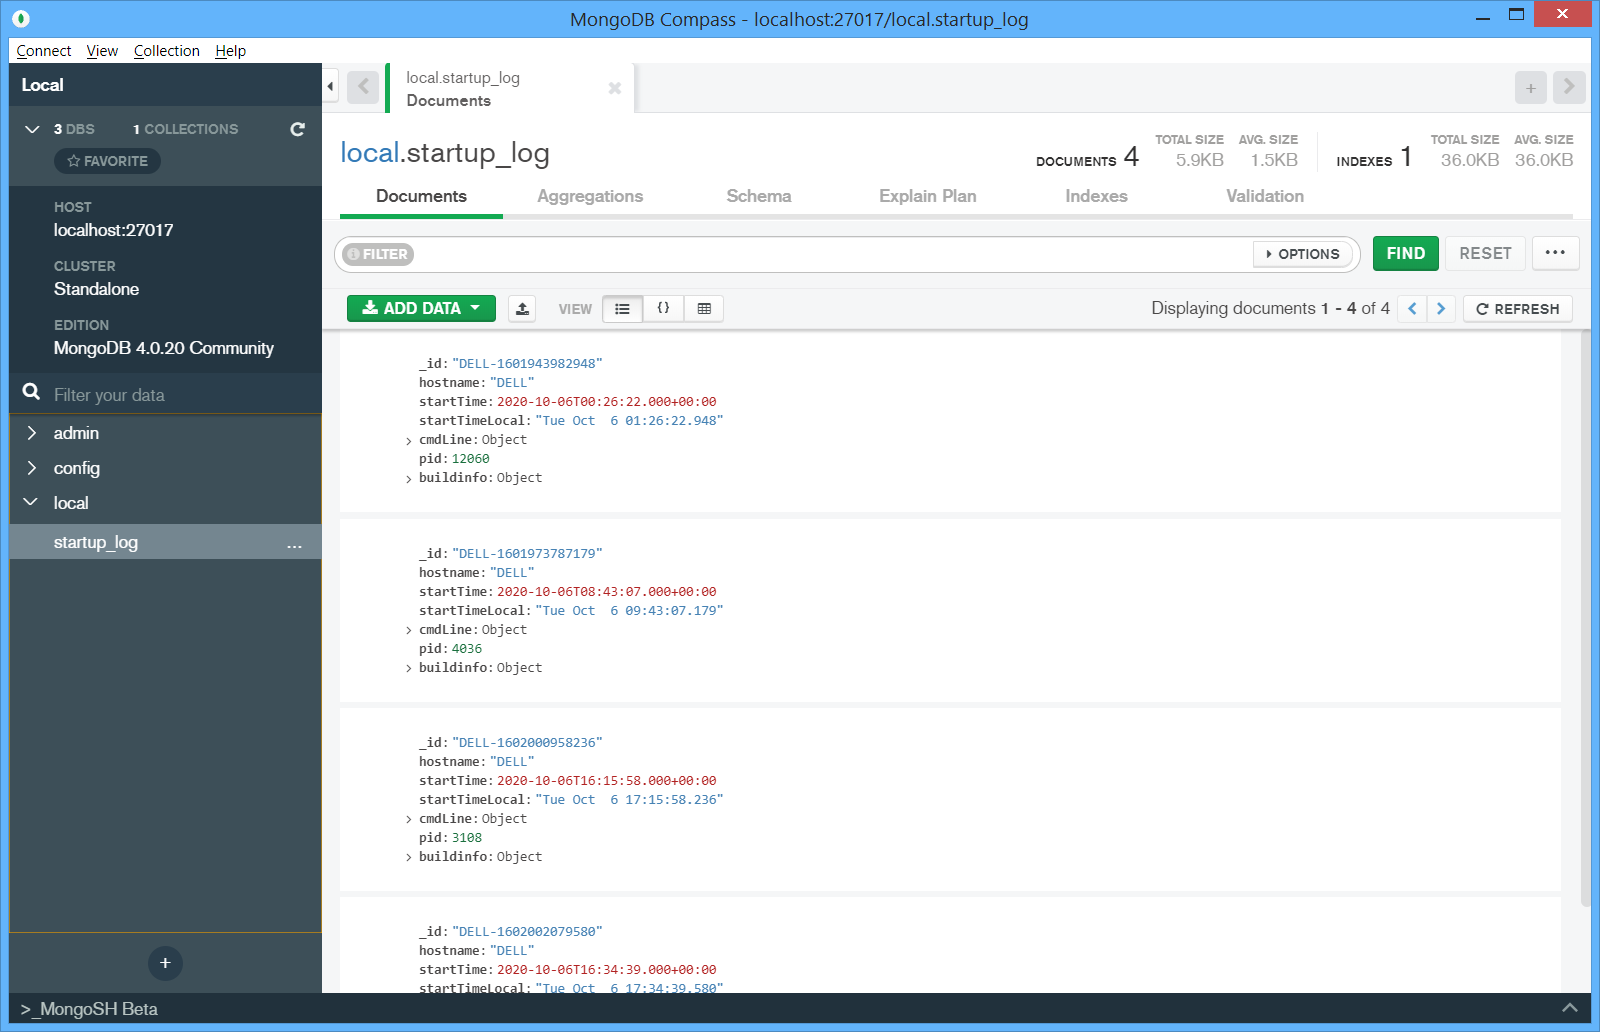The image size is (1600, 1032).
Task: Click the Local connection header in sidebar
Action: (x=165, y=85)
